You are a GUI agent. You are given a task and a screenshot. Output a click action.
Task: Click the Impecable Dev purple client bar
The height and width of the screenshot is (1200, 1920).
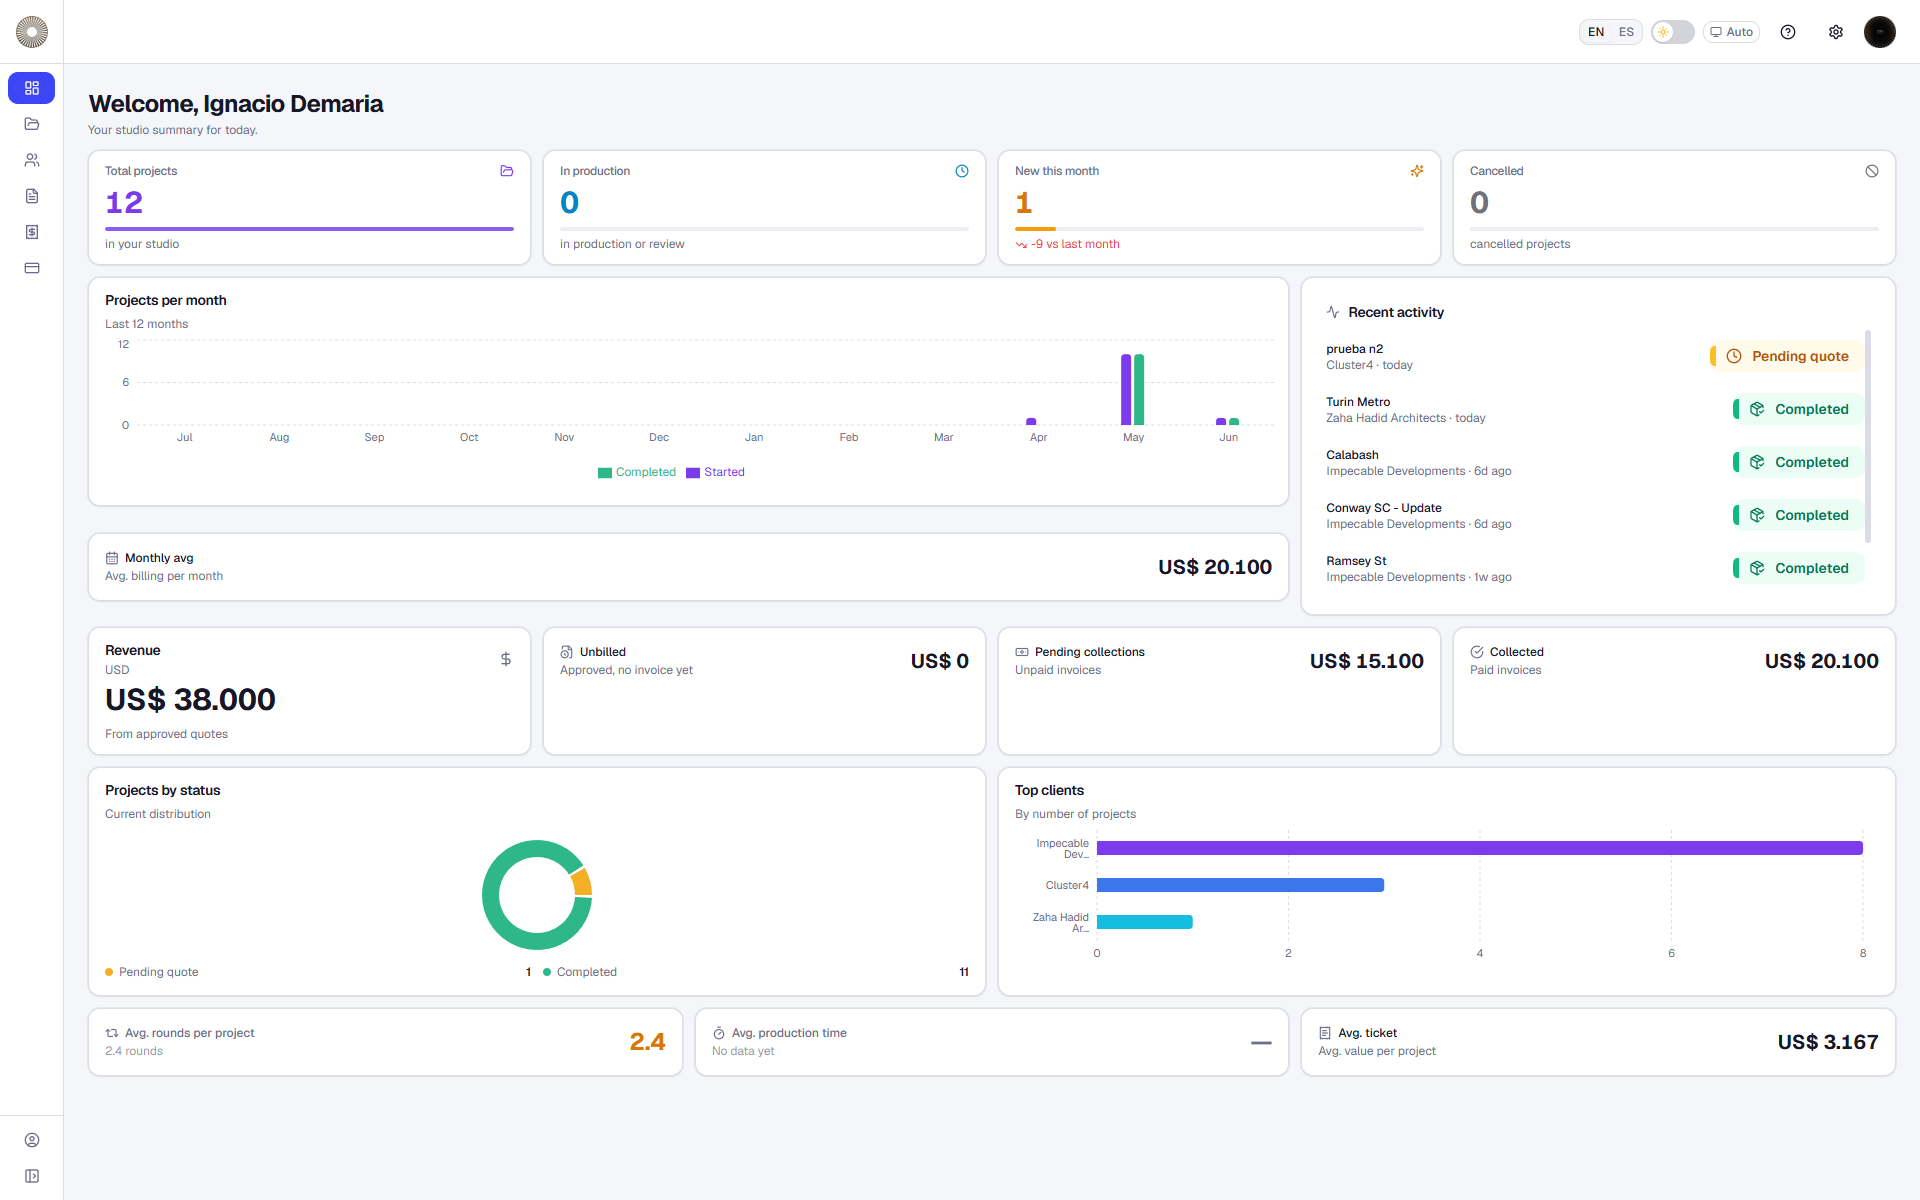click(1480, 848)
